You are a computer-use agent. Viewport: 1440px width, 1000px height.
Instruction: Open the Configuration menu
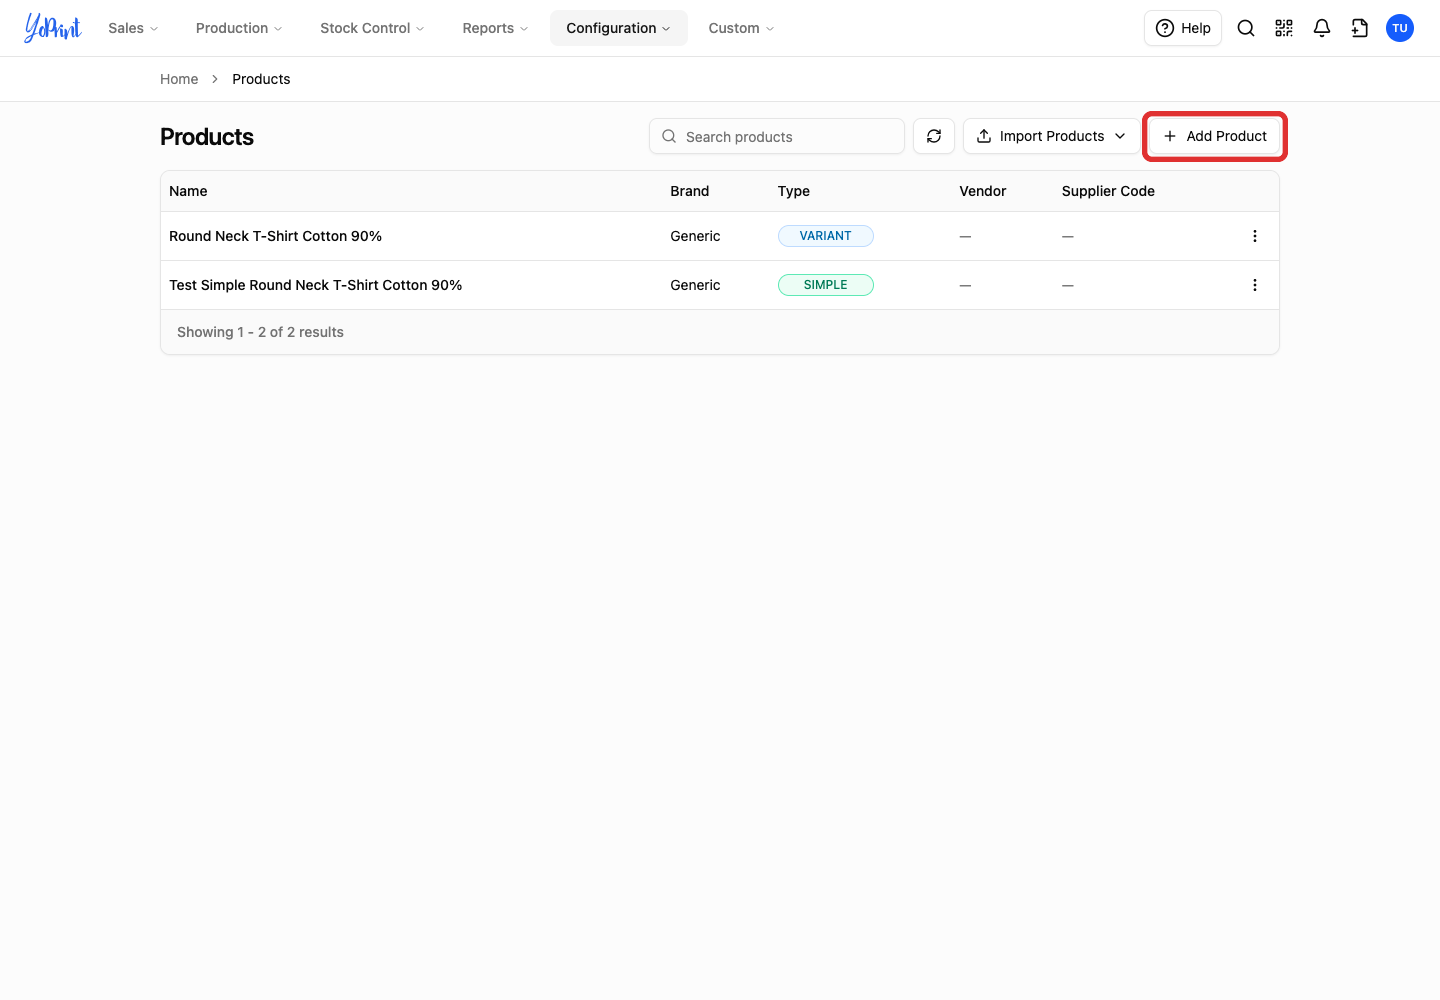(x=618, y=28)
